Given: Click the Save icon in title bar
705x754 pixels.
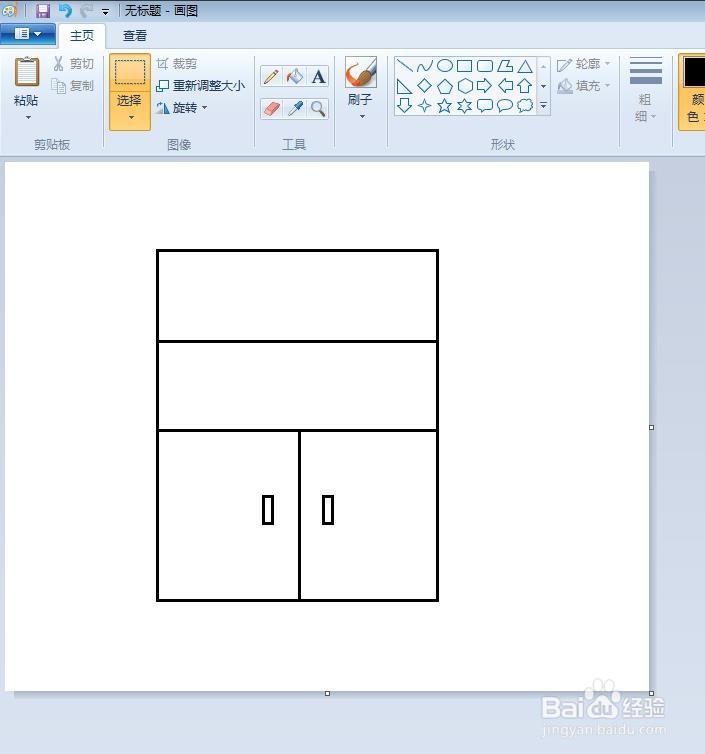Looking at the screenshot, I should pyautogui.click(x=43, y=11).
